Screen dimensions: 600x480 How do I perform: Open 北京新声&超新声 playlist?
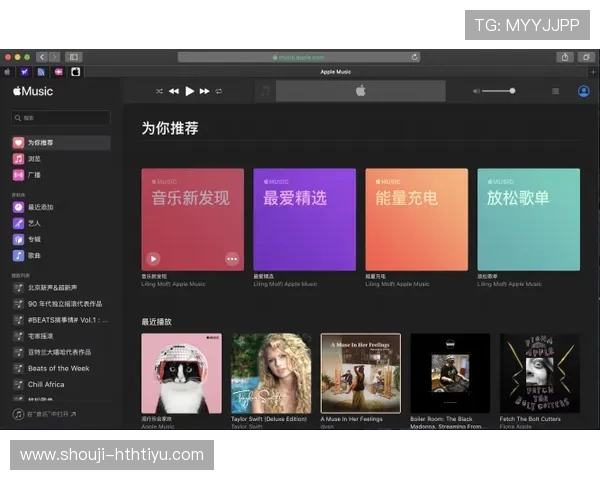61,288
